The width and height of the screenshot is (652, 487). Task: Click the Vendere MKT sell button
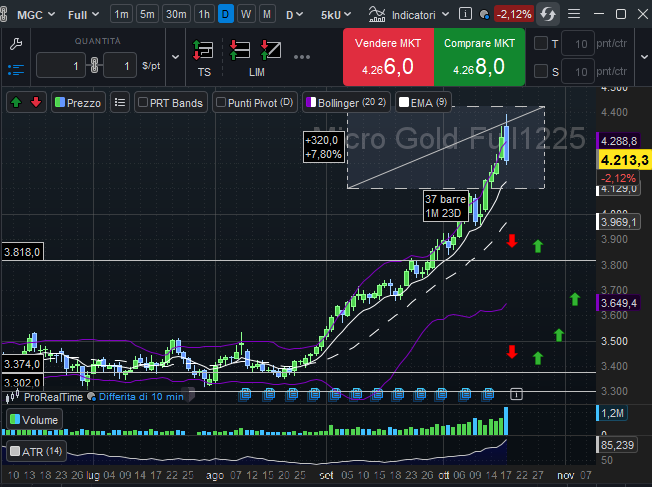click(388, 58)
